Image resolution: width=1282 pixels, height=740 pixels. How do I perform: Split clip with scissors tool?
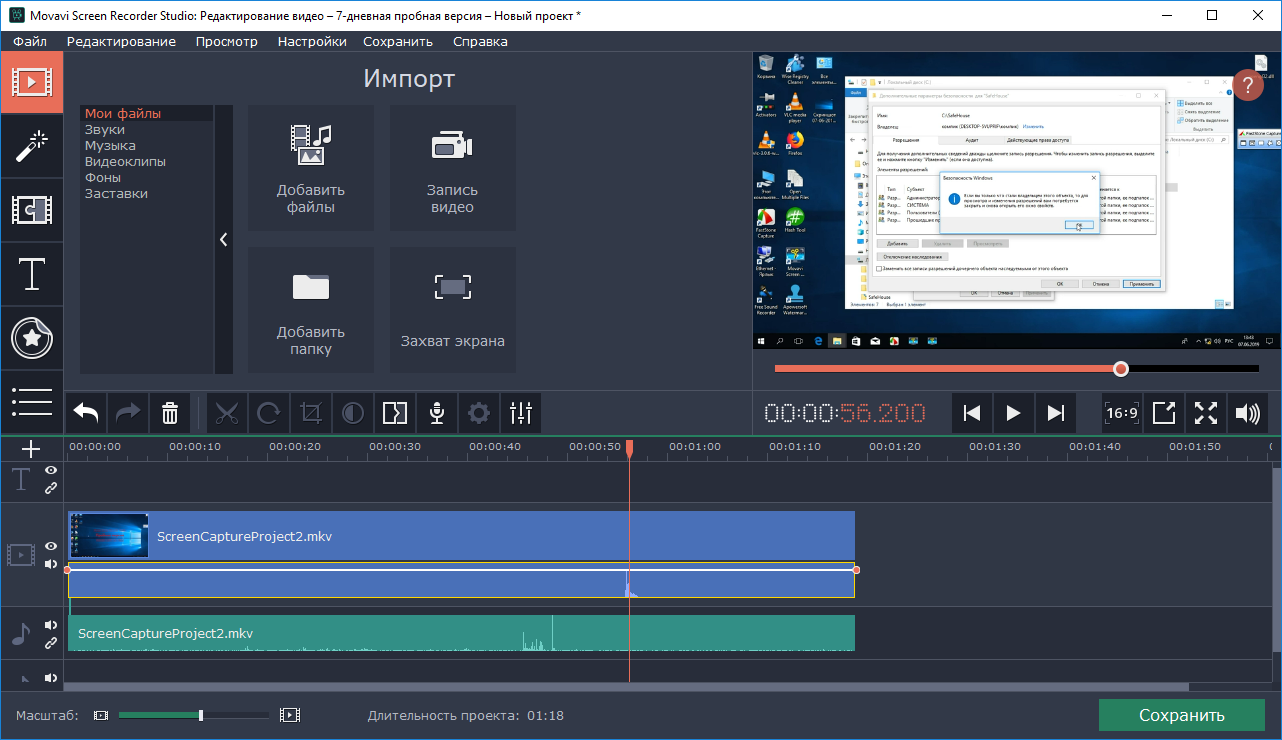coord(228,412)
